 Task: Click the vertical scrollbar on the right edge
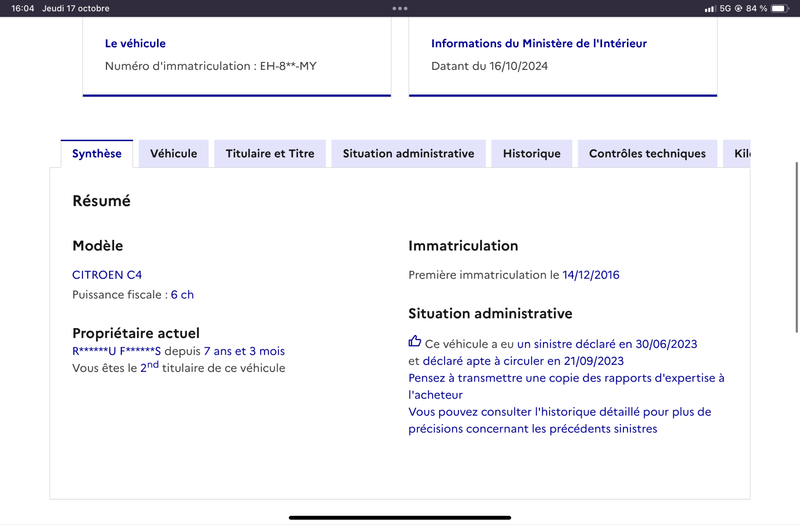click(796, 247)
